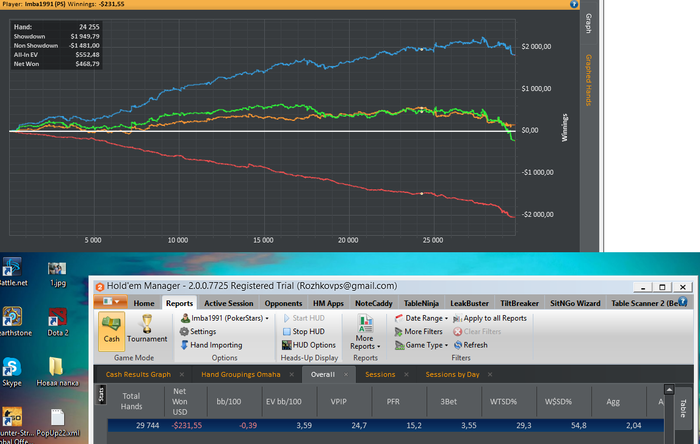Sort by W$SD% column header
Viewport: 700px width, 444px height.
click(x=558, y=402)
